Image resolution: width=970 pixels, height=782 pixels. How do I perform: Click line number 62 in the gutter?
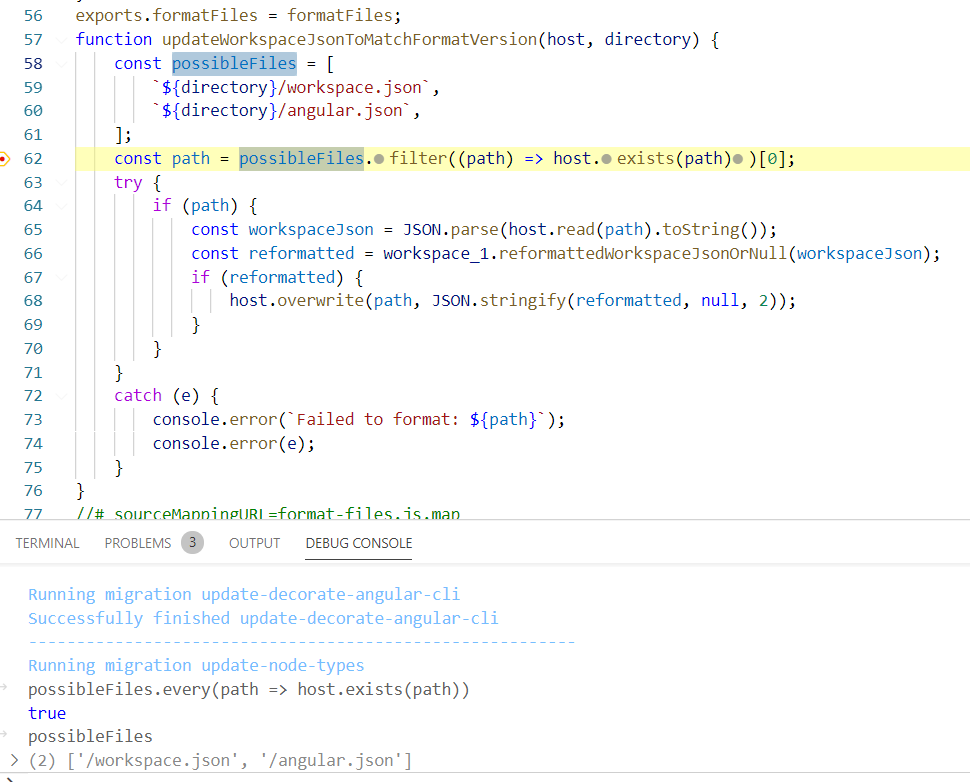tap(33, 159)
